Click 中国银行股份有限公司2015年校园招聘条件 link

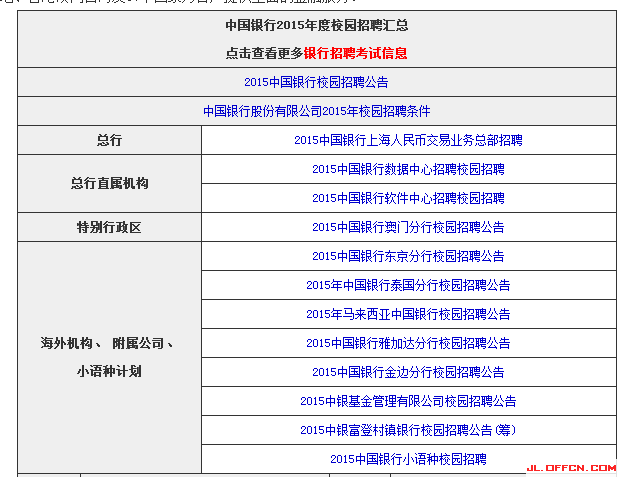coord(316,111)
